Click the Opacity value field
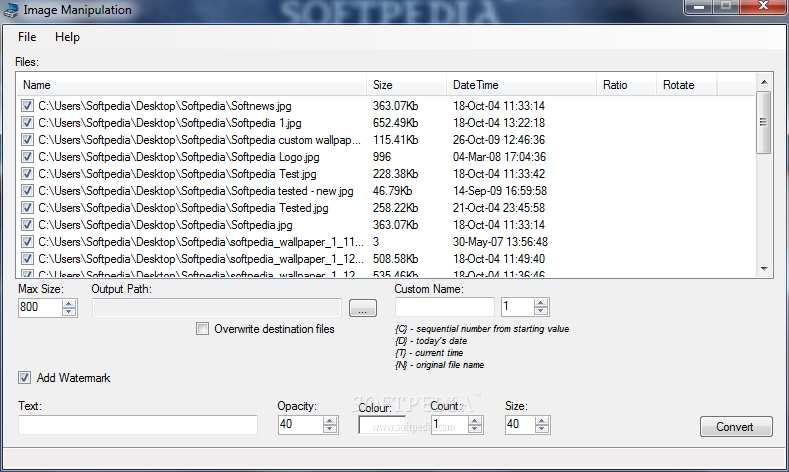The height and width of the screenshot is (472, 789). coord(301,425)
